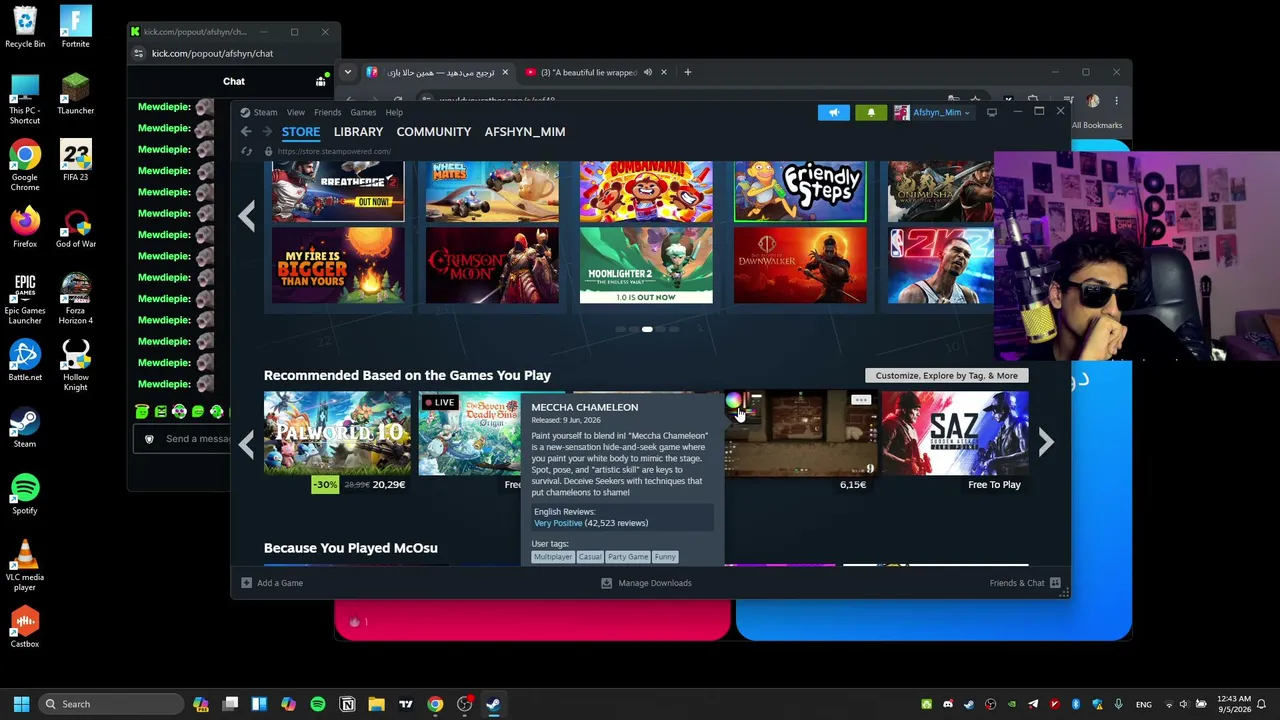1280x720 pixels.
Task: Show previous featured games carousel arrow
Action: tap(246, 215)
